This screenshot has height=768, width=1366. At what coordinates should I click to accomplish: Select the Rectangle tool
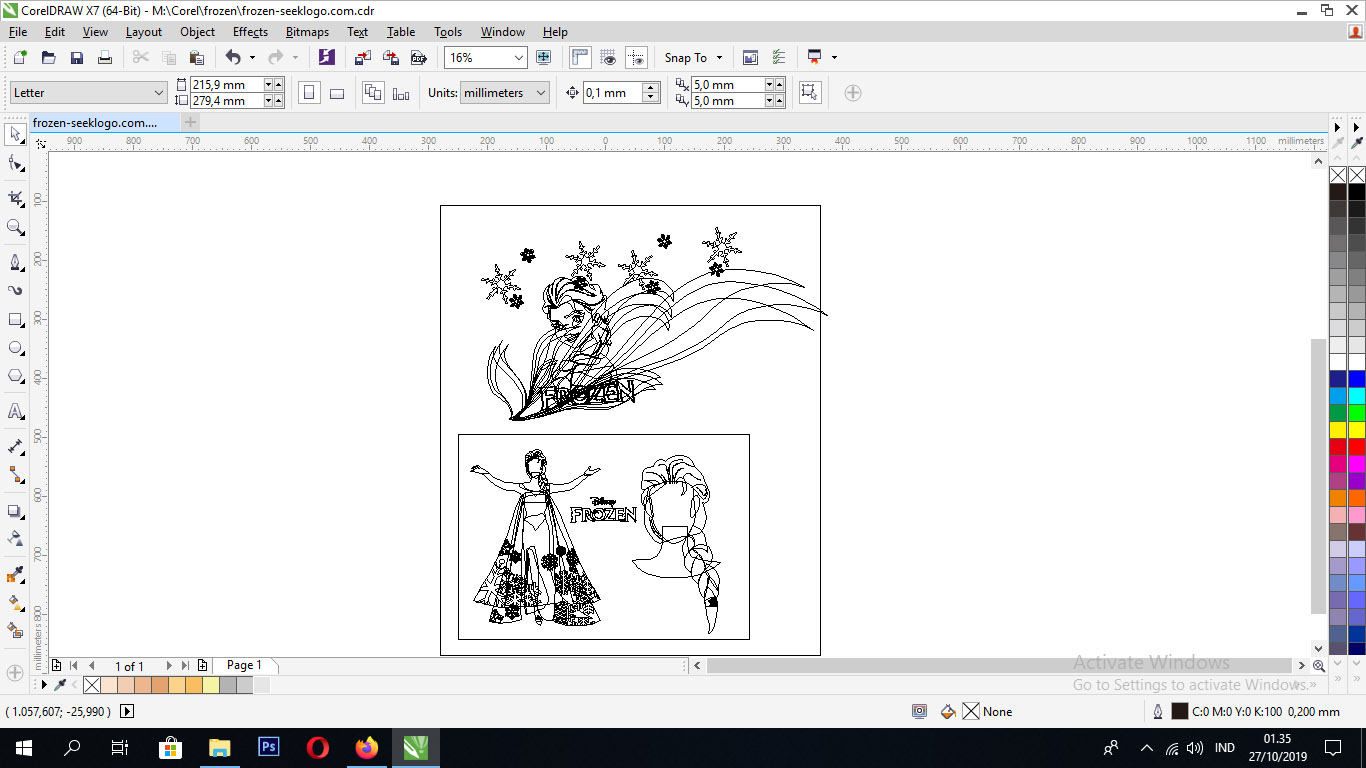point(16,320)
